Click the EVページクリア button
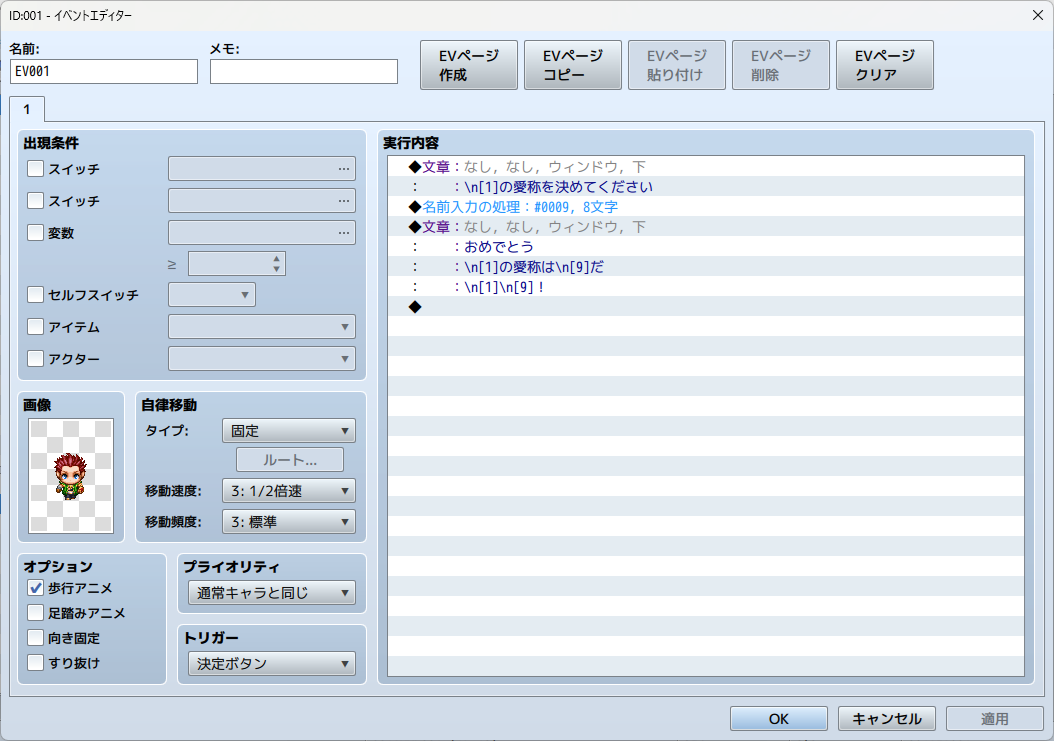Screen dimensions: 1054x741 884,65
